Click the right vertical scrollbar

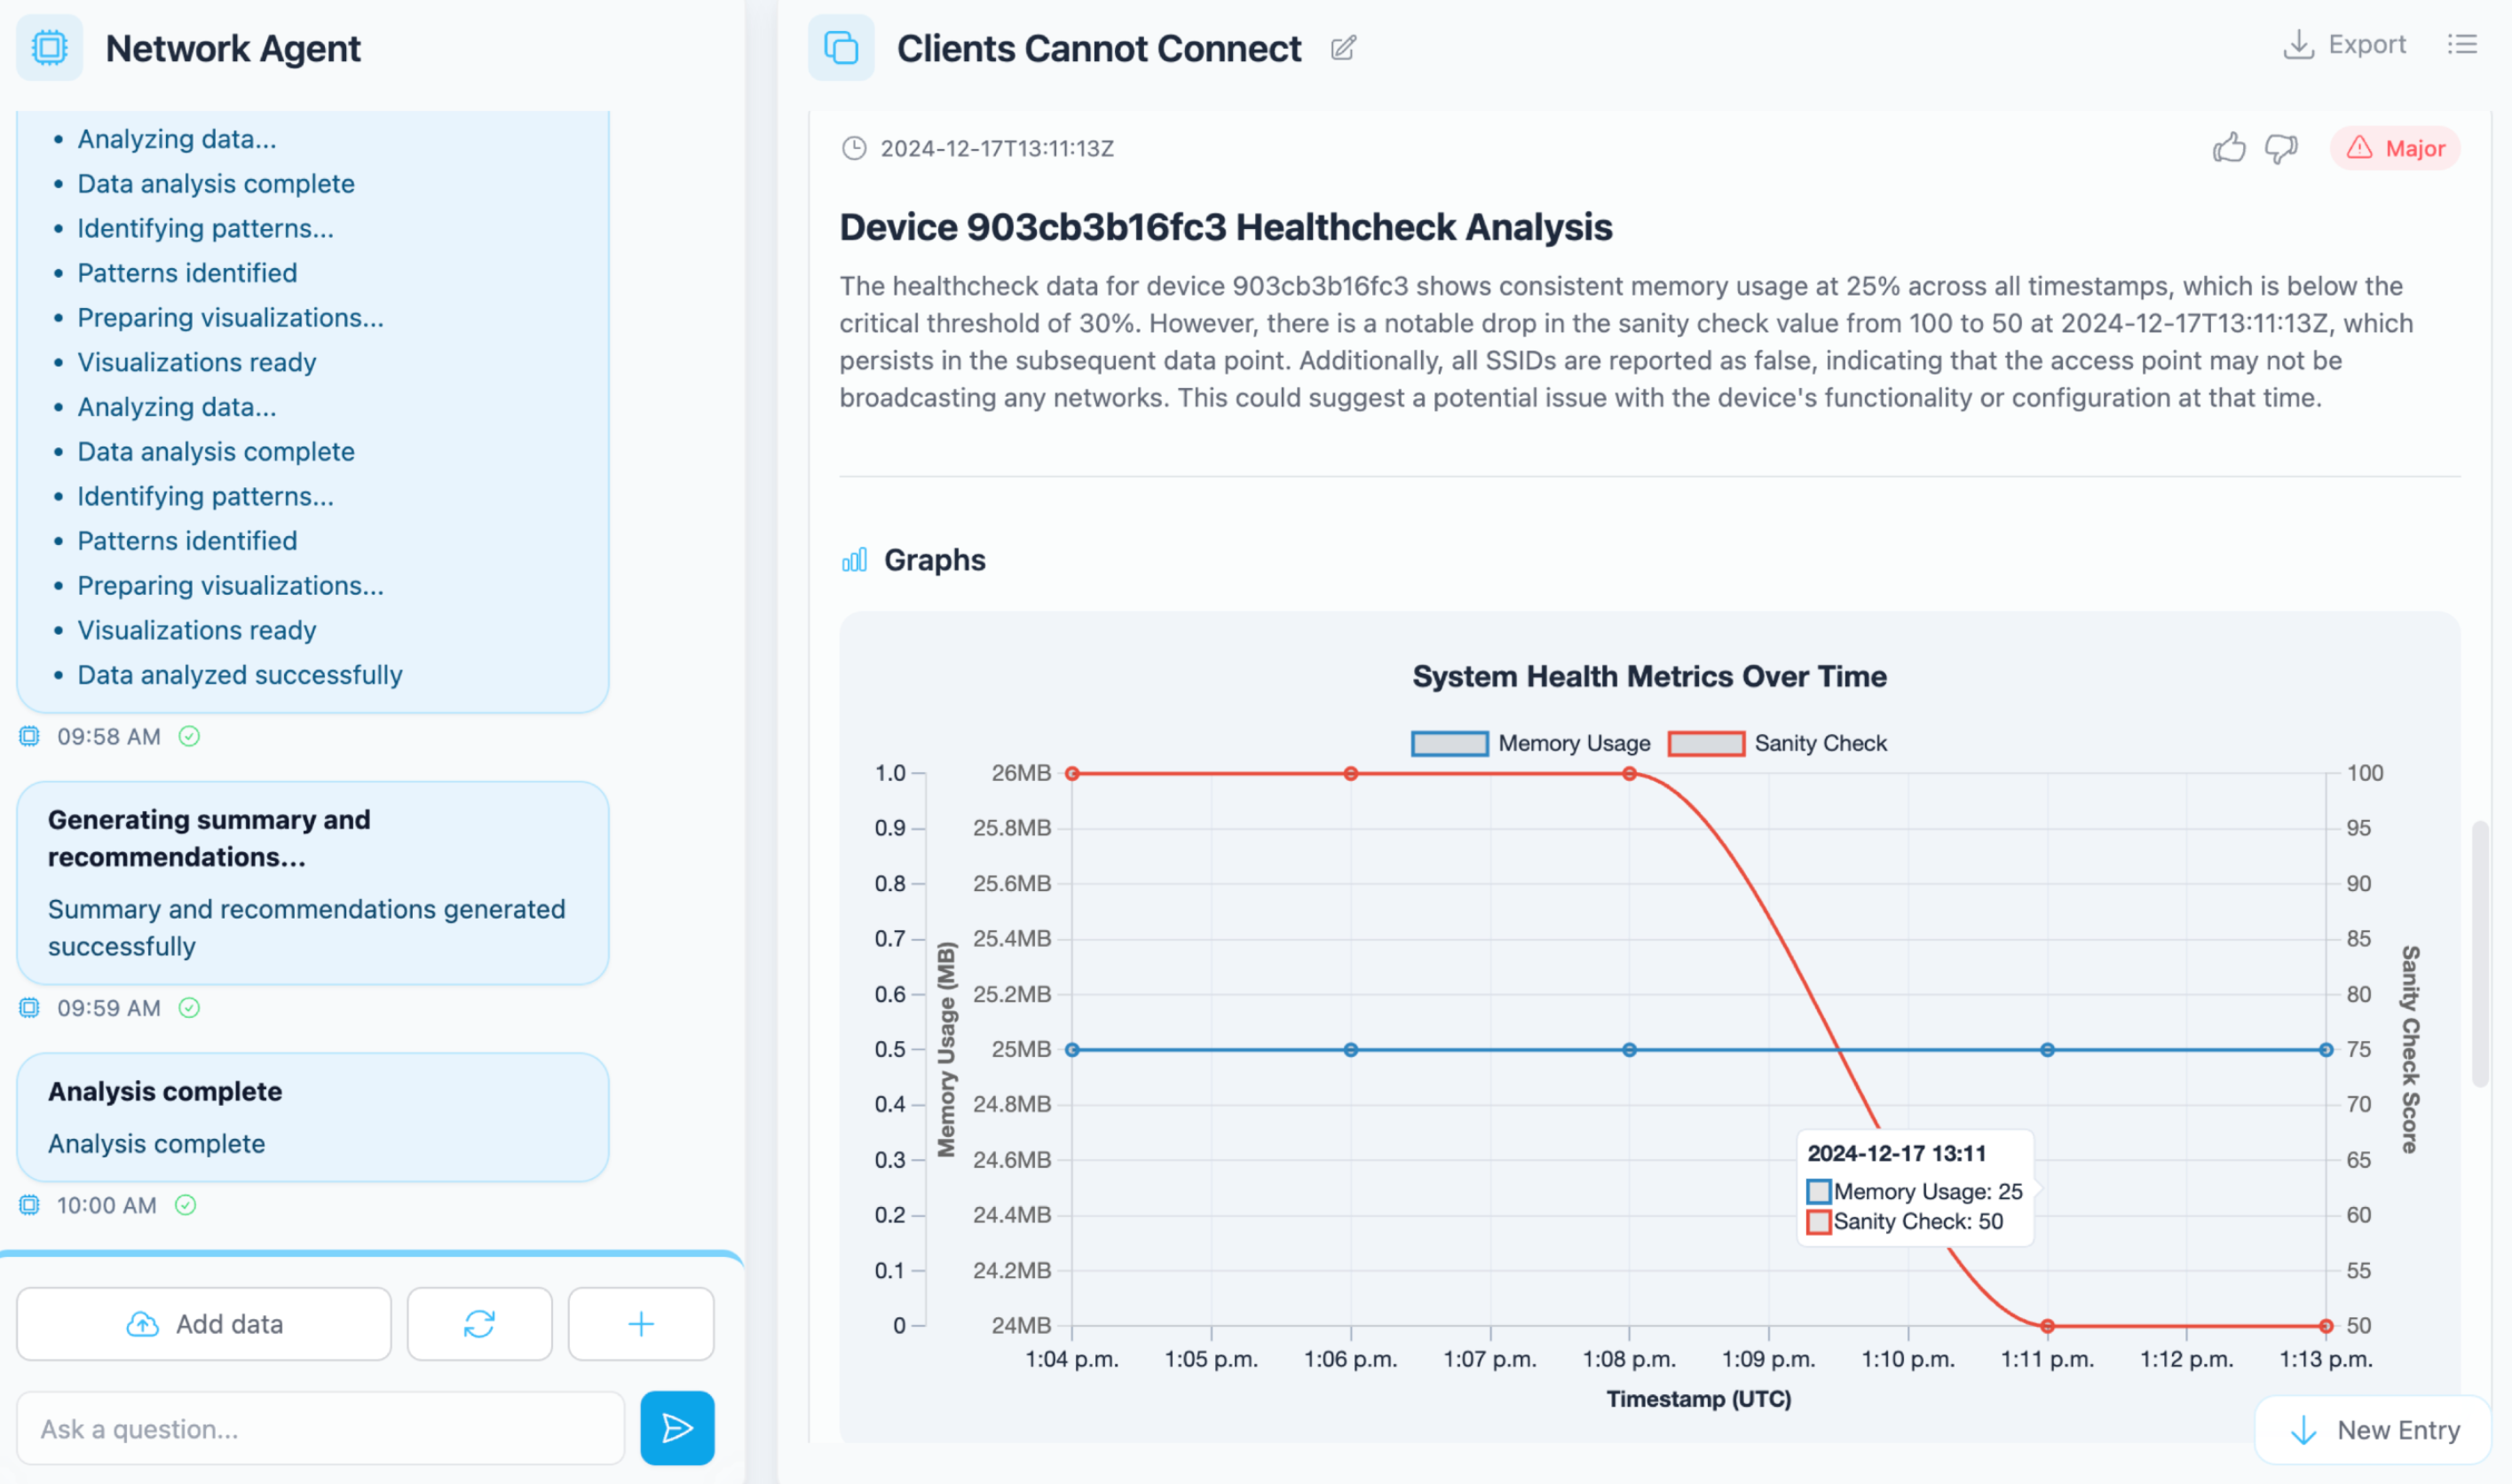point(2479,952)
